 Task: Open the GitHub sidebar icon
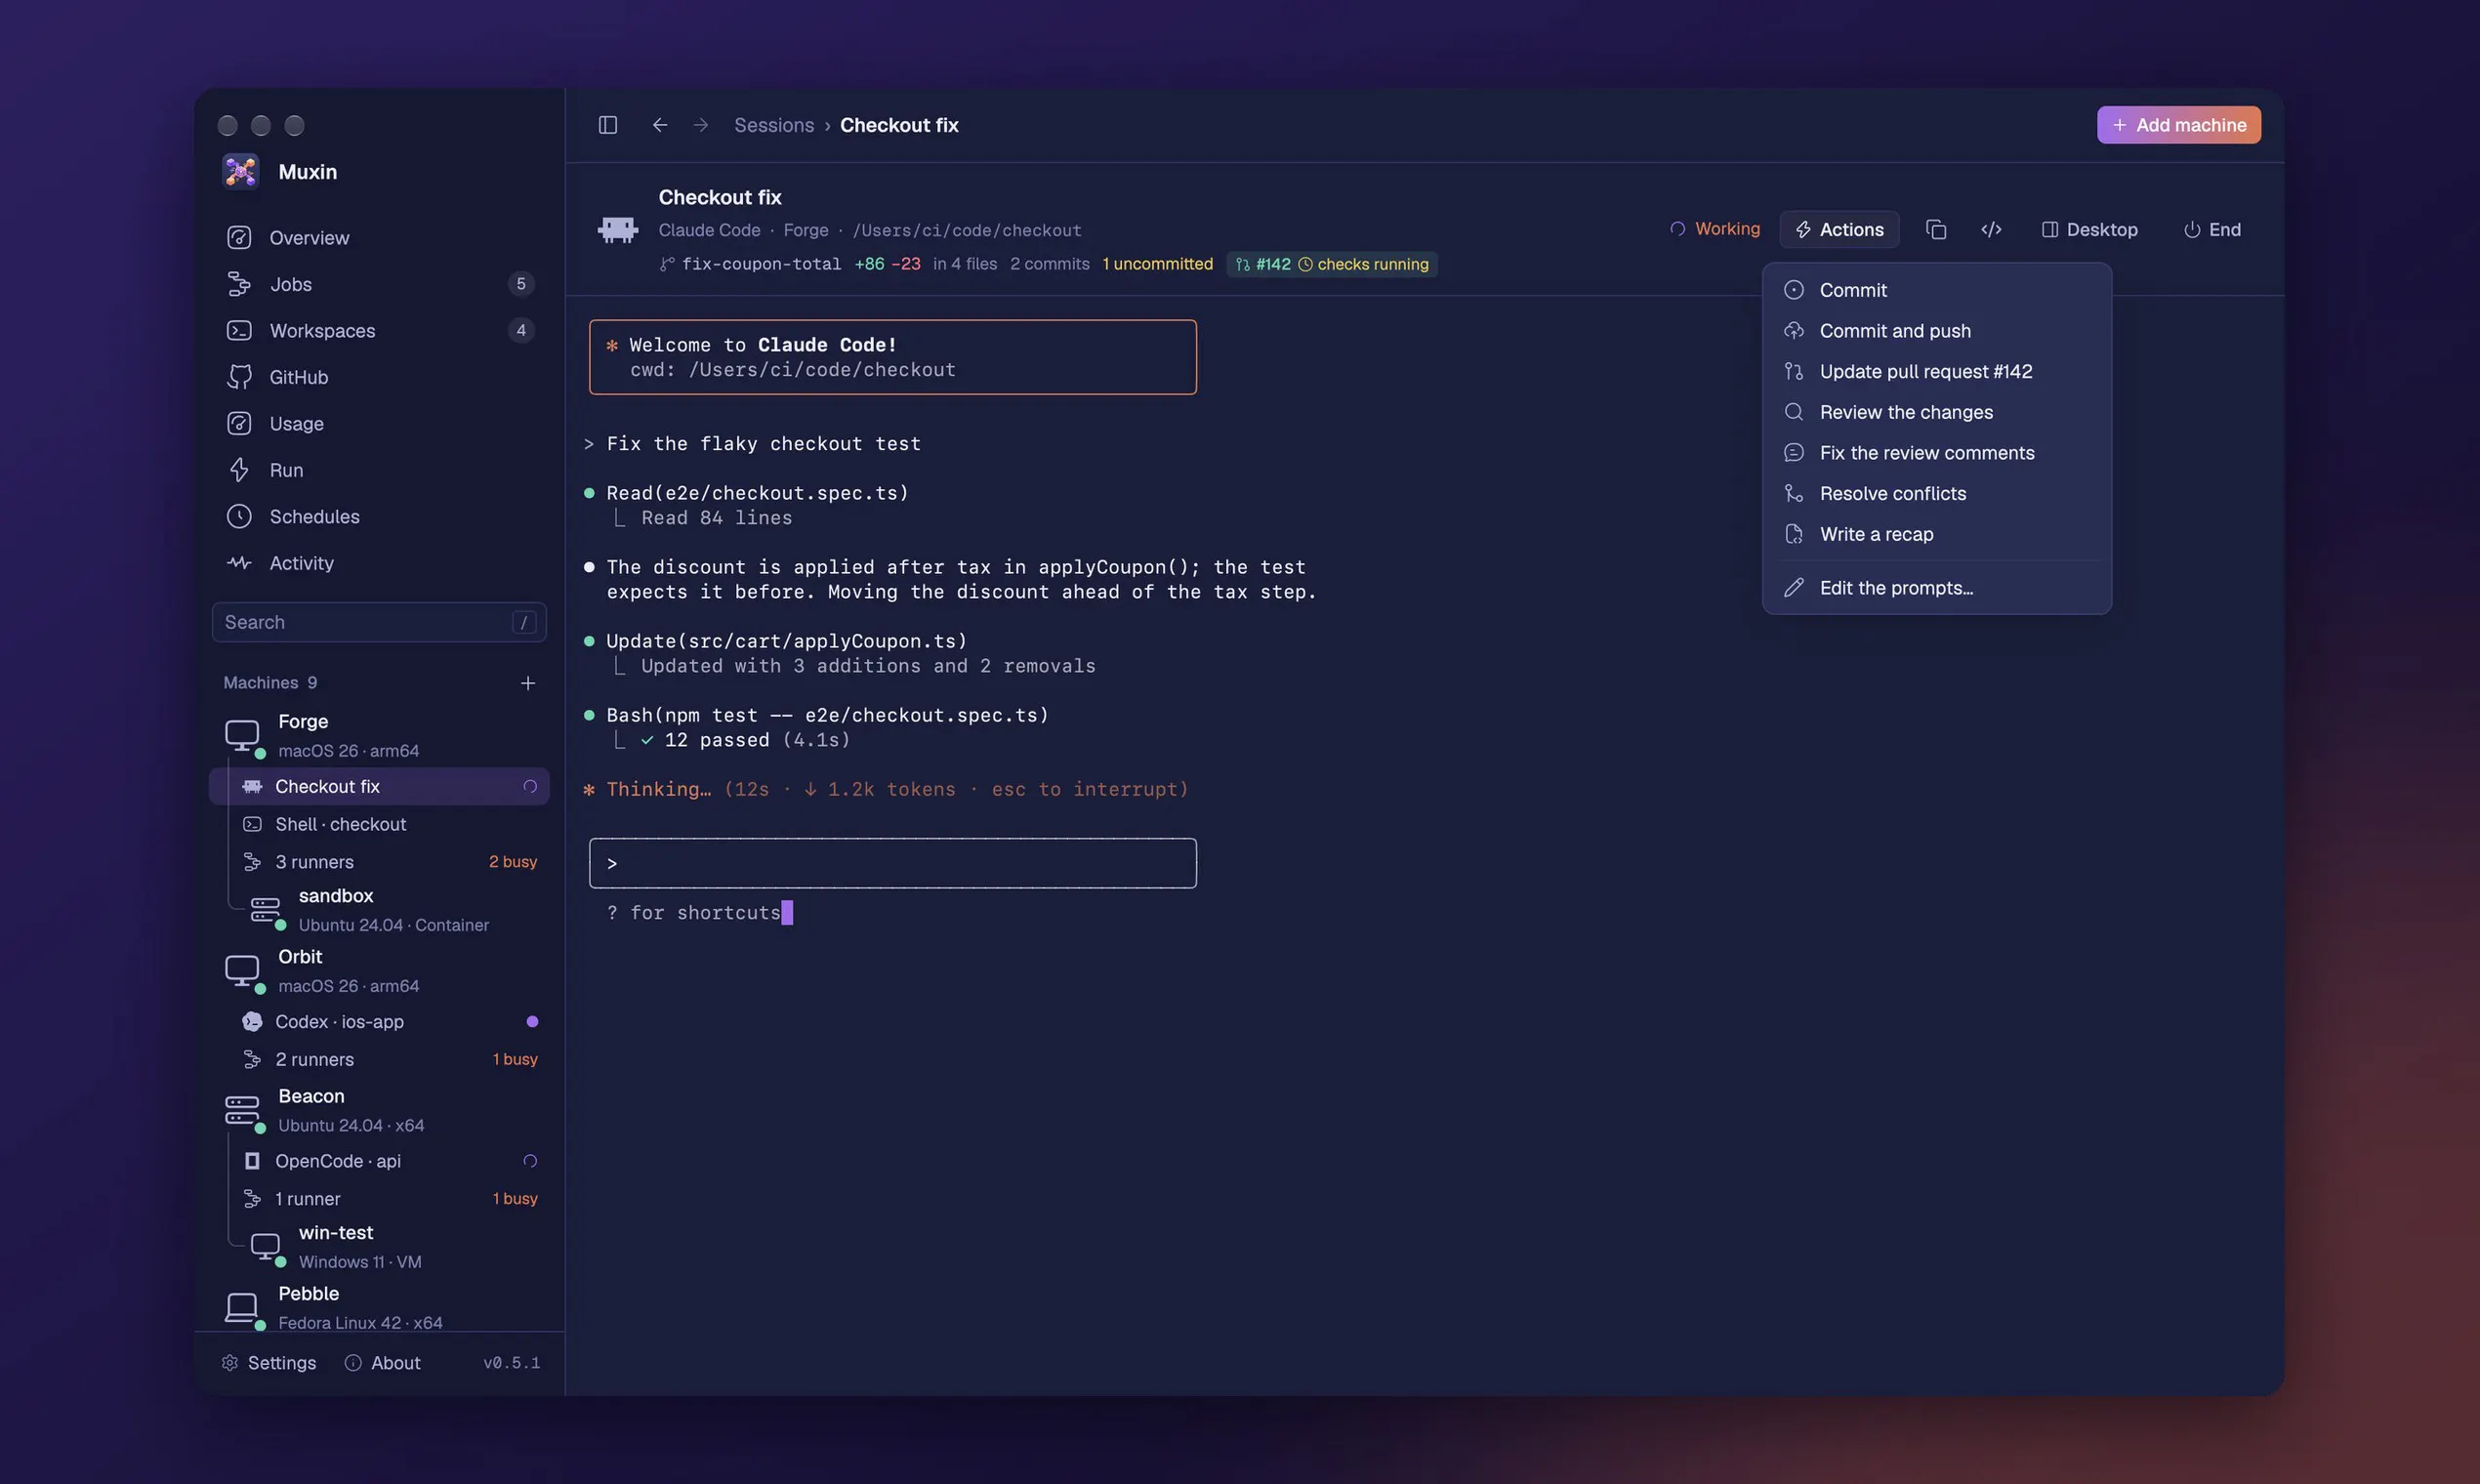tap(239, 377)
